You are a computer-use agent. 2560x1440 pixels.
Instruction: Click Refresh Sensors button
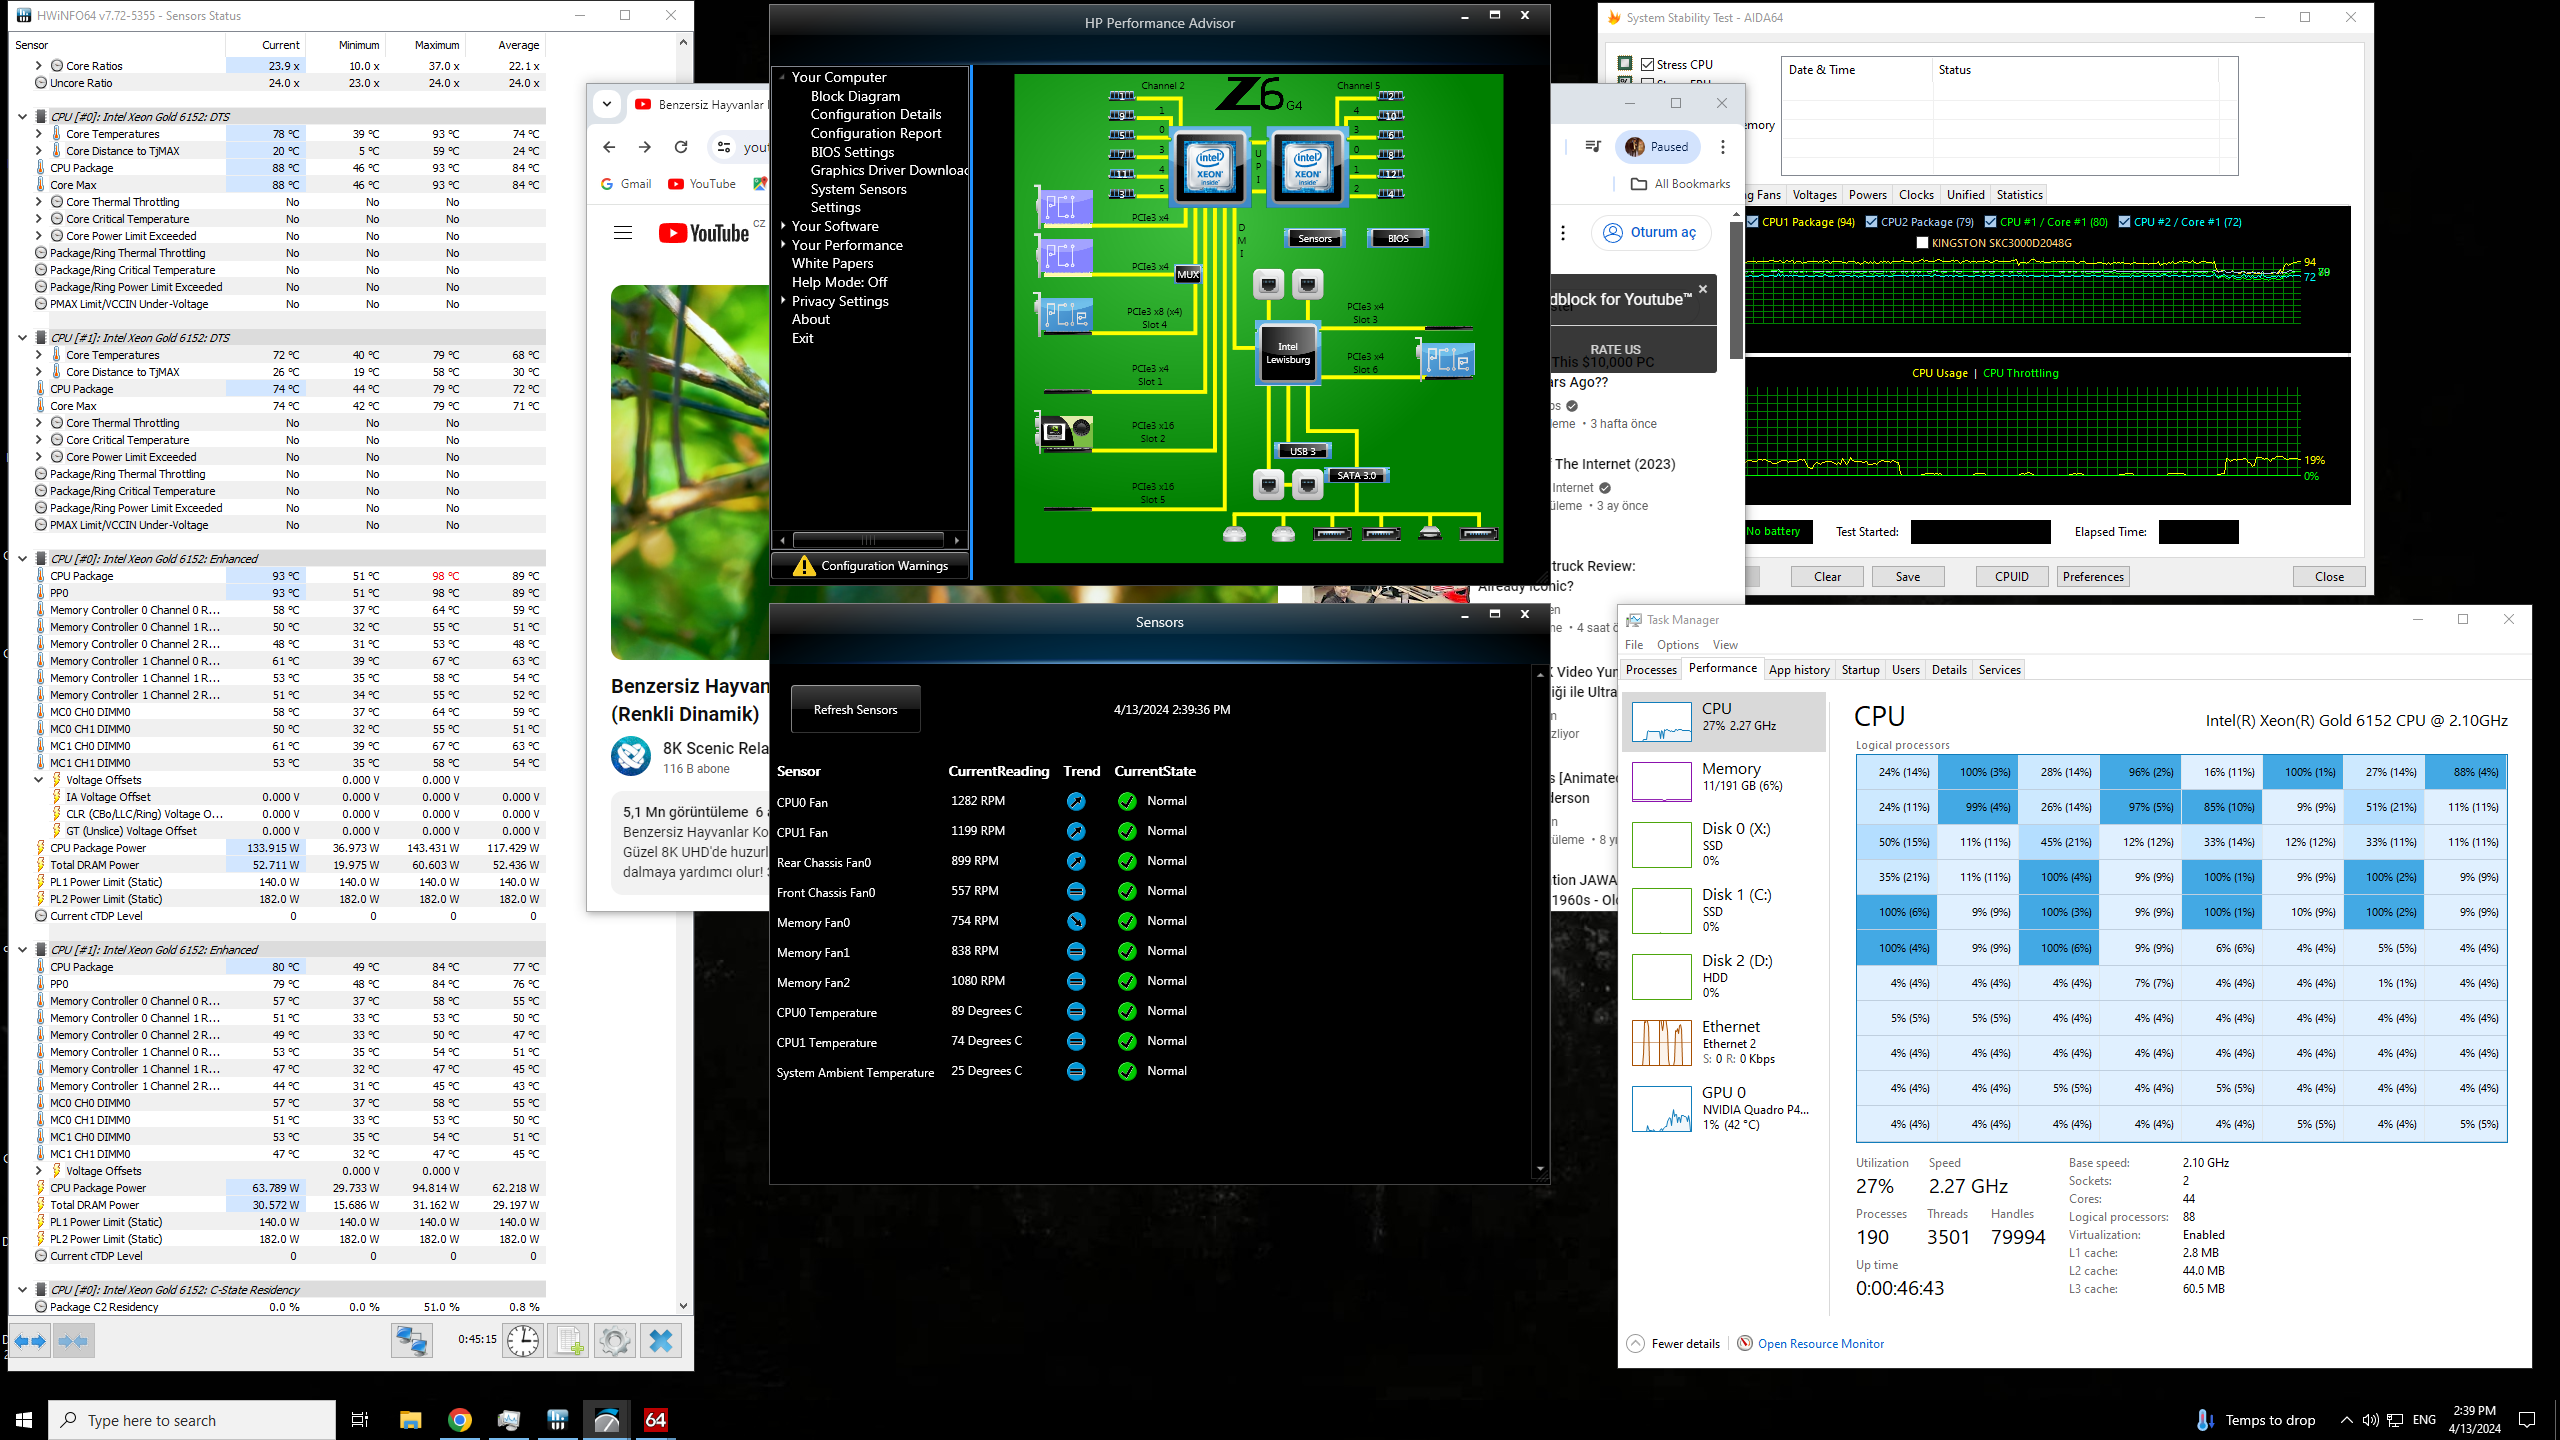(x=855, y=709)
